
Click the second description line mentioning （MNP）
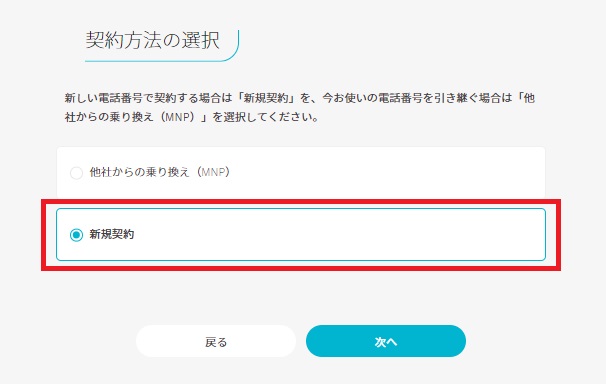[192, 117]
